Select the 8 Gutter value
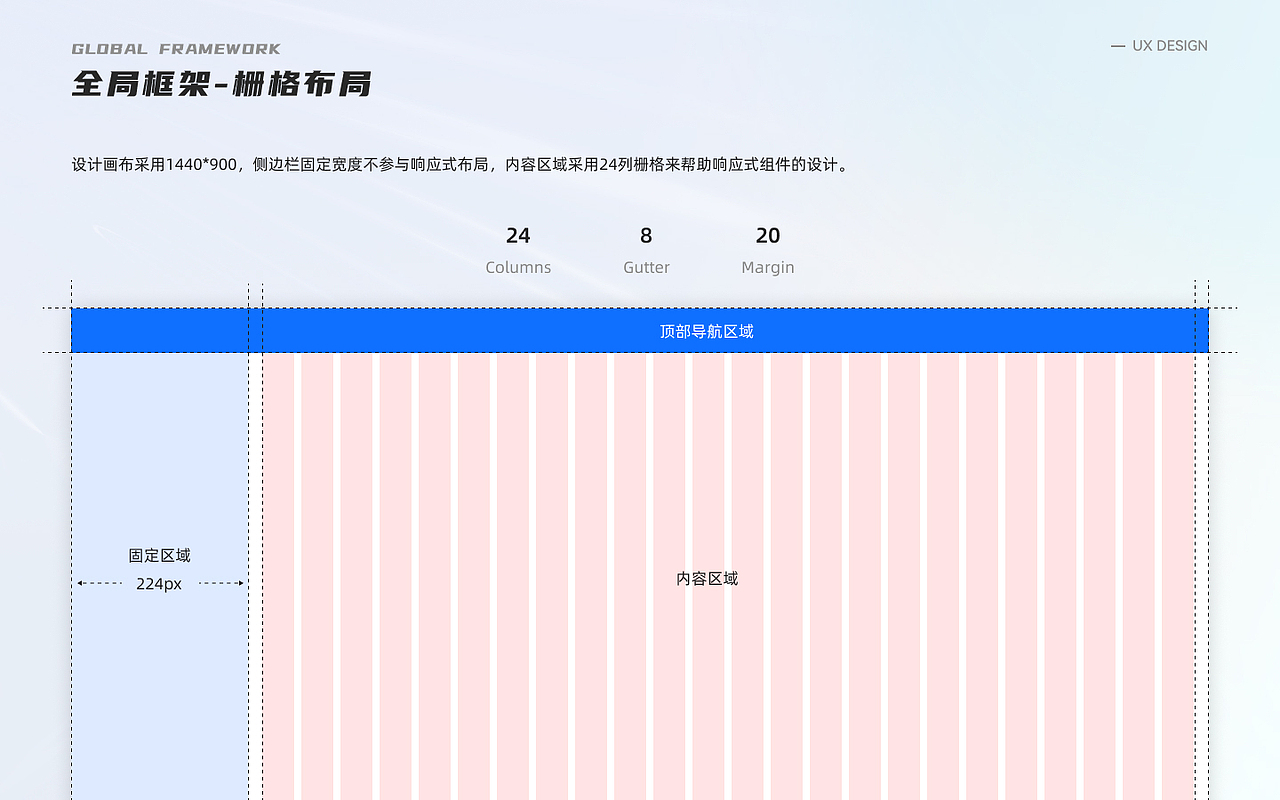This screenshot has height=800, width=1280. (646, 250)
